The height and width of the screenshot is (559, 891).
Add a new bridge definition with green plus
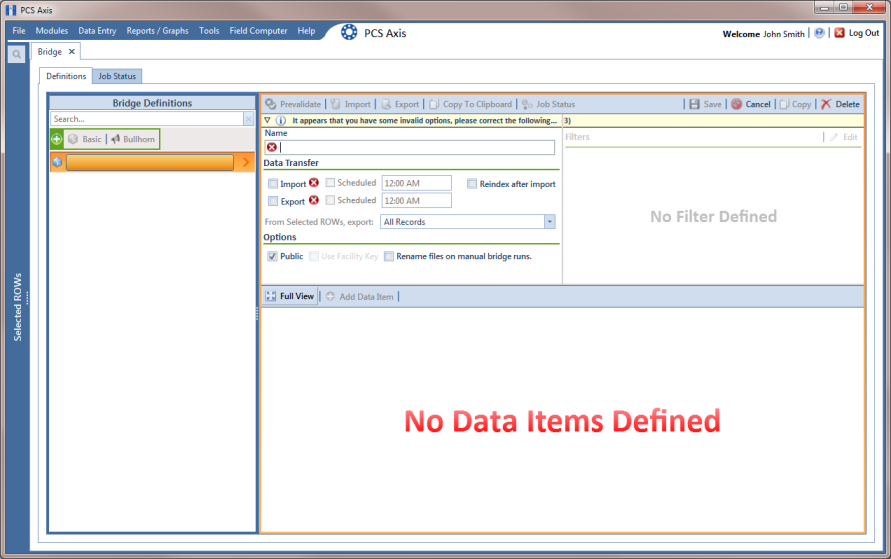(x=57, y=139)
